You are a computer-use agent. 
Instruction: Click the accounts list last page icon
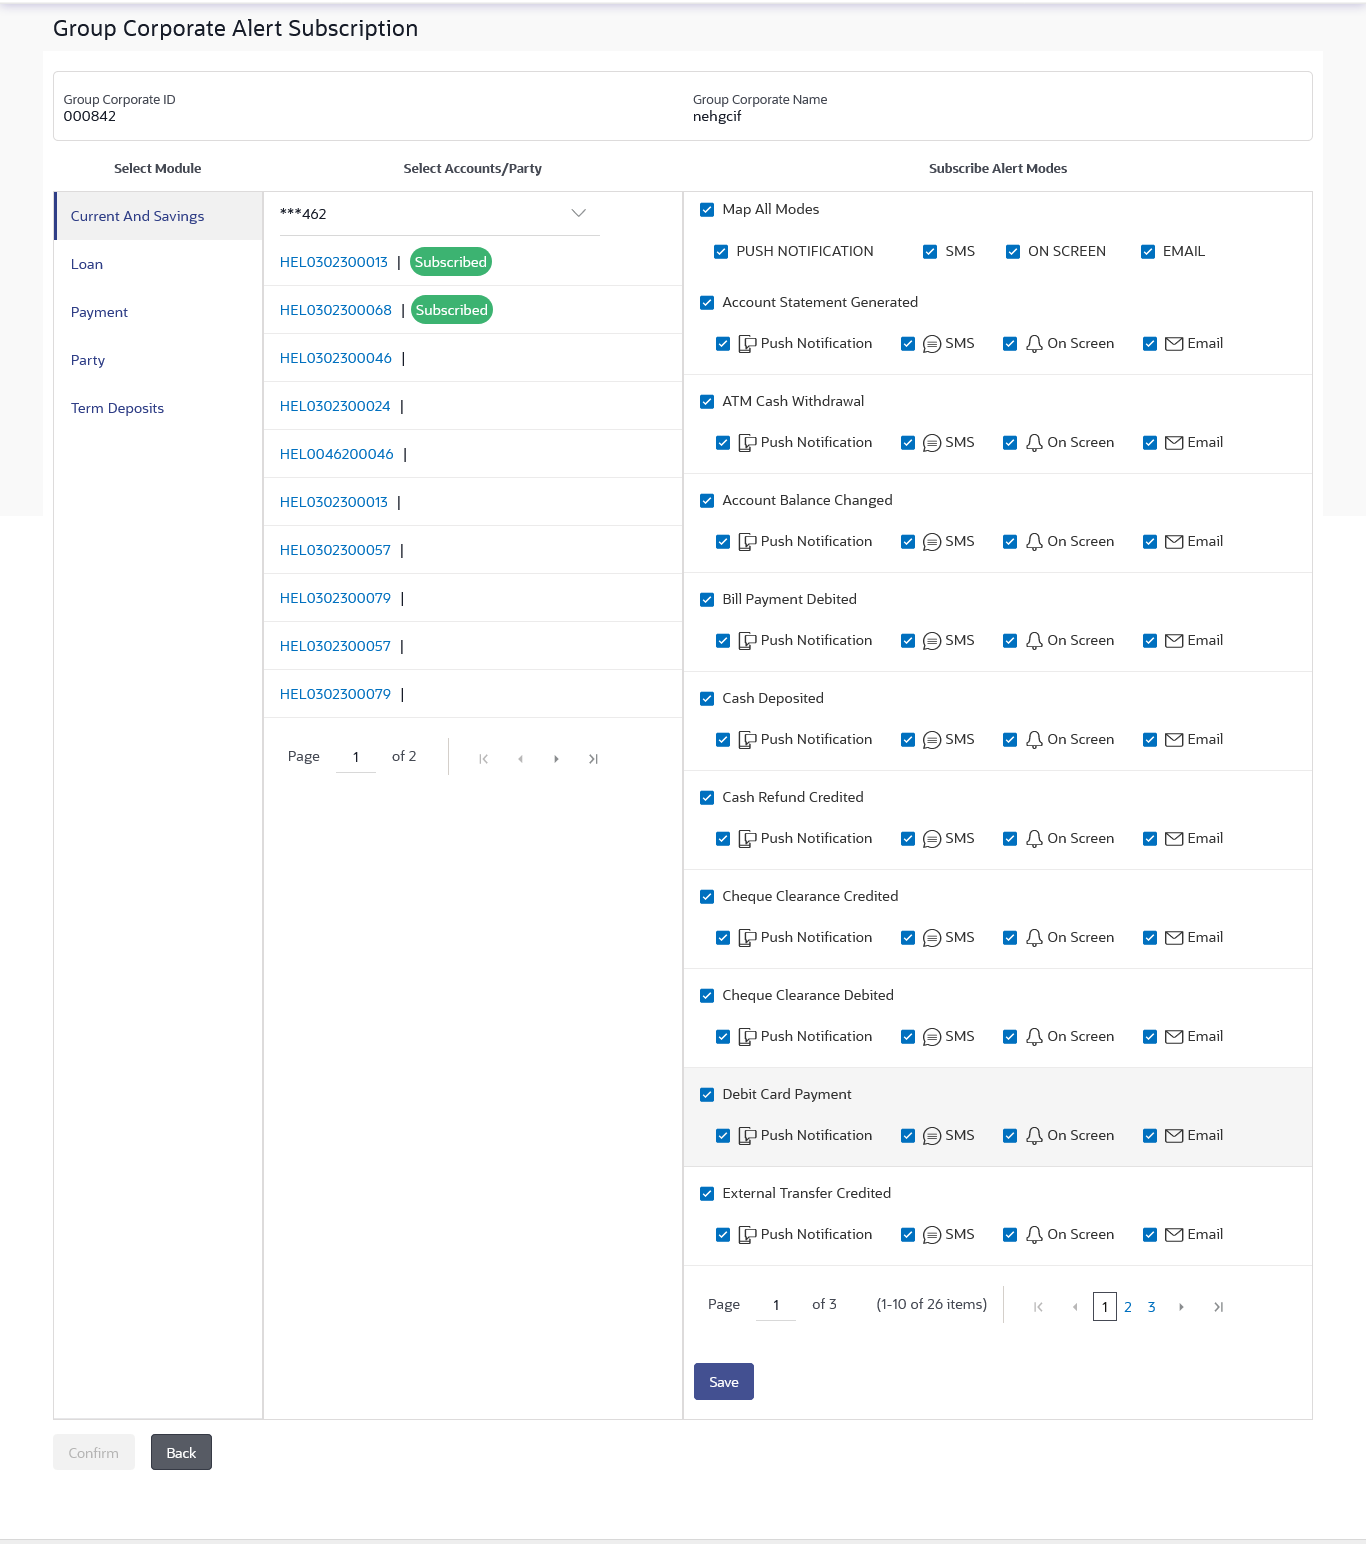point(593,759)
